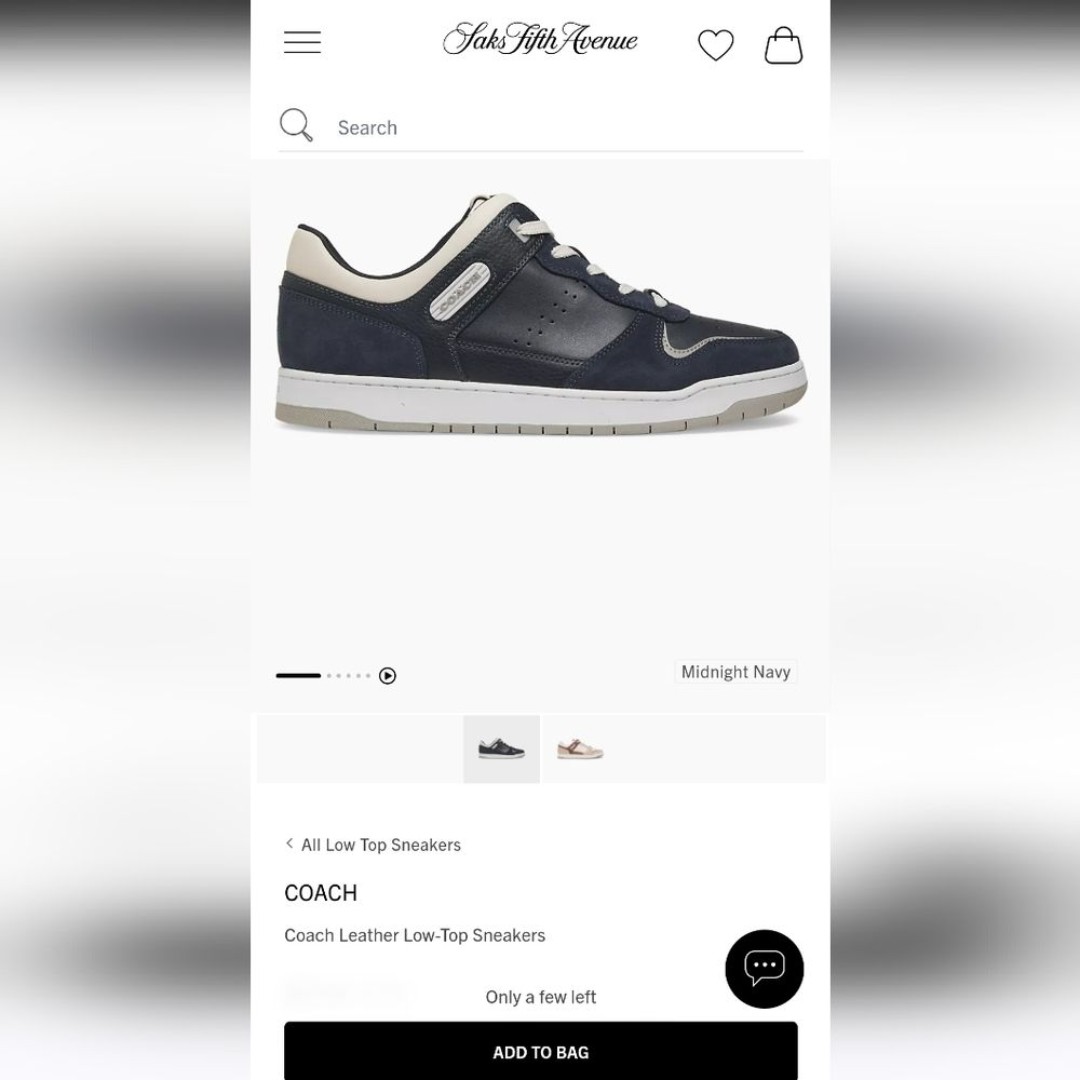1080x1080 pixels.
Task: Click the Saks Fifth Avenue logo
Action: point(540,39)
